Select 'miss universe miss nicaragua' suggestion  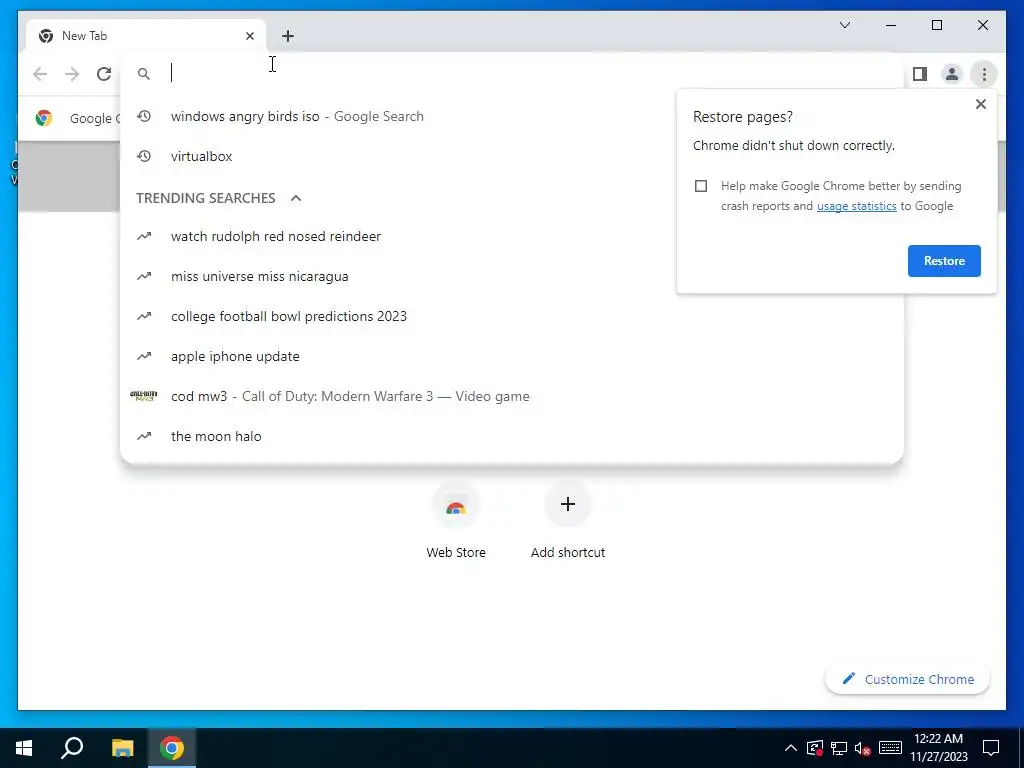tap(512, 276)
